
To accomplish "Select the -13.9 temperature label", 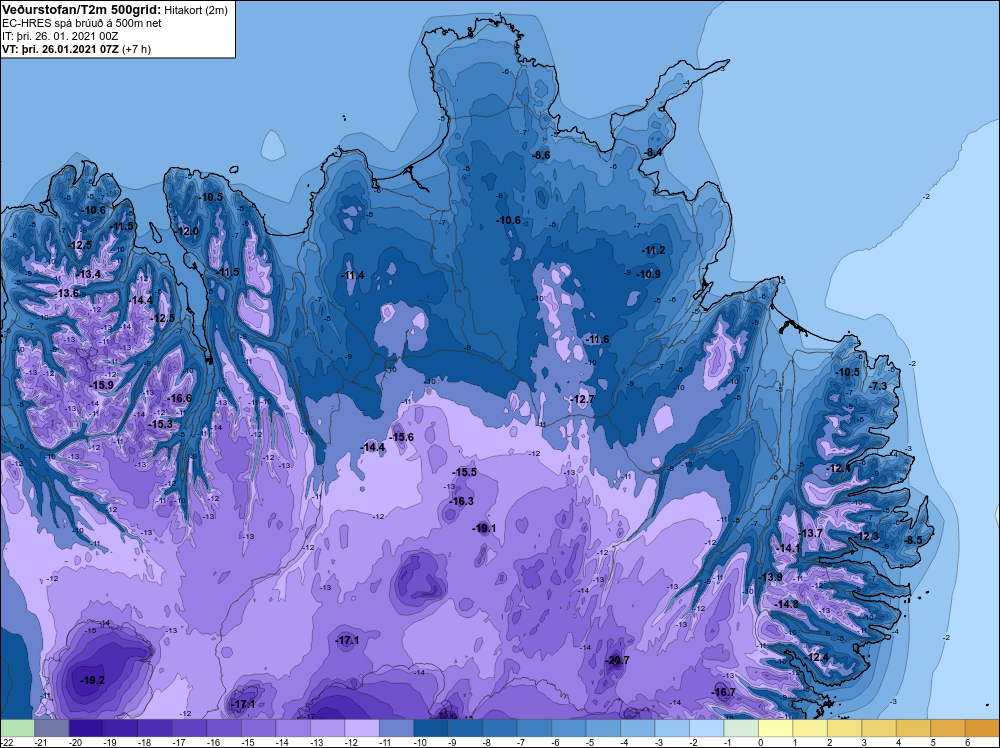I will click(770, 577).
